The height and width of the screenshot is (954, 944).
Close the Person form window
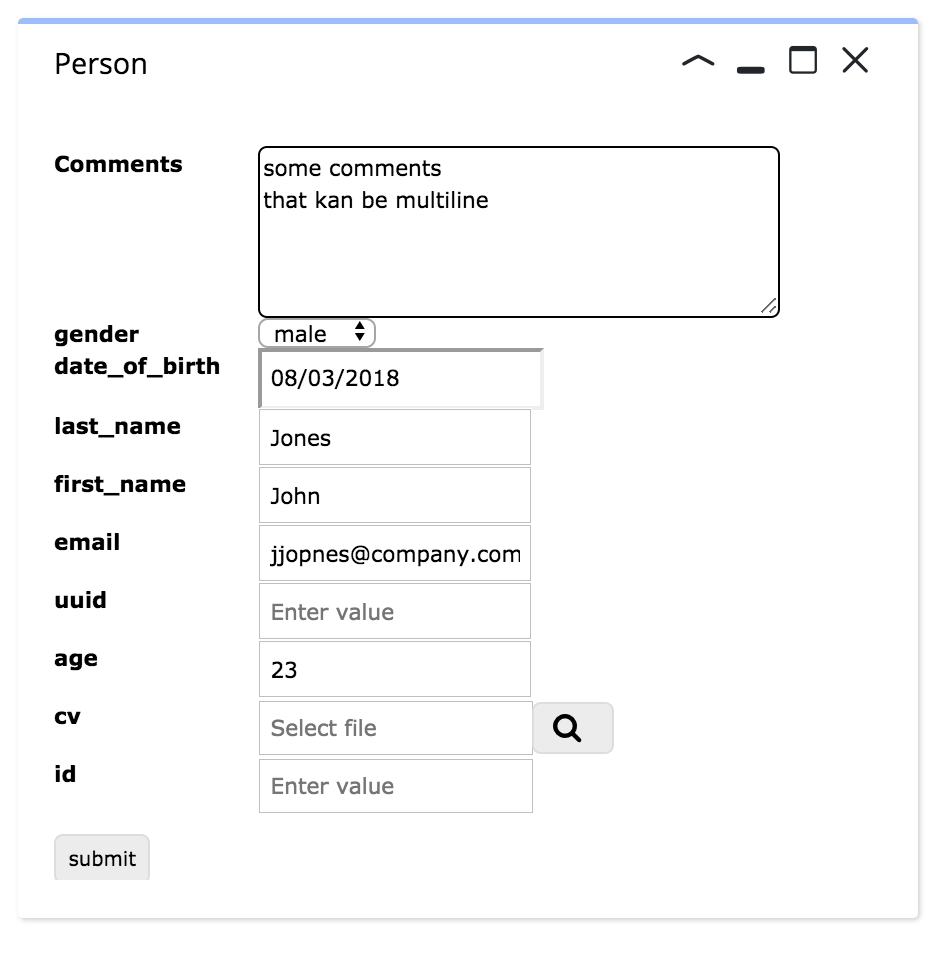pyautogui.click(x=855, y=60)
